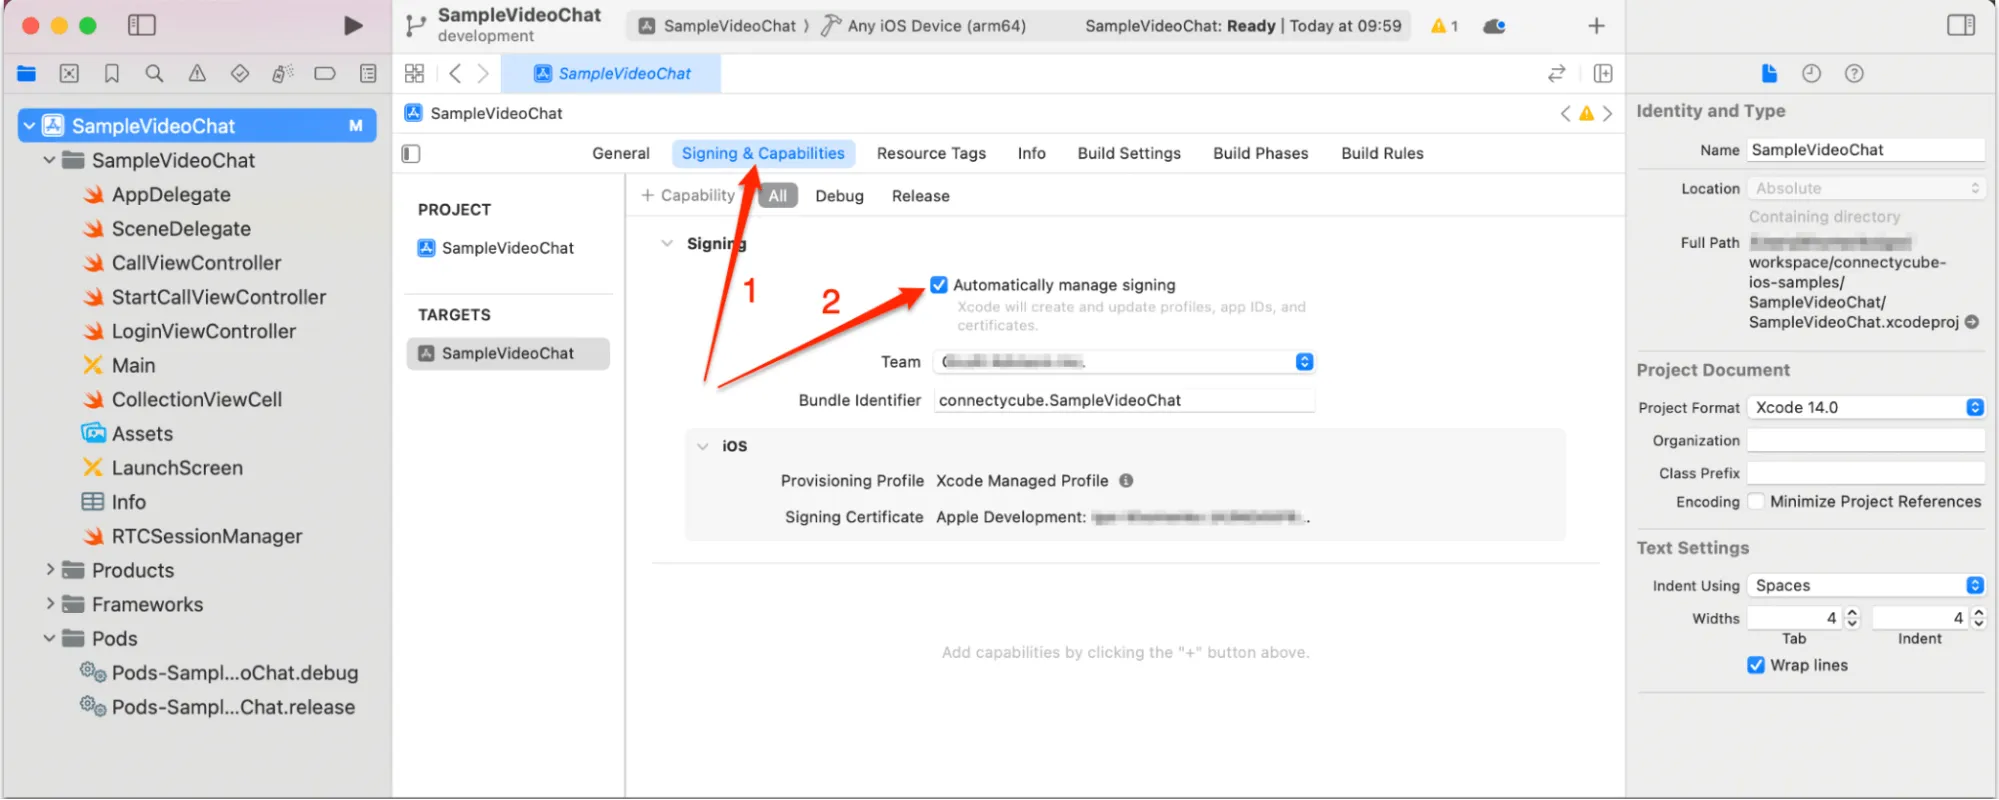Collapse the iOS signing section
This screenshot has height=800, width=1999.
pos(703,446)
